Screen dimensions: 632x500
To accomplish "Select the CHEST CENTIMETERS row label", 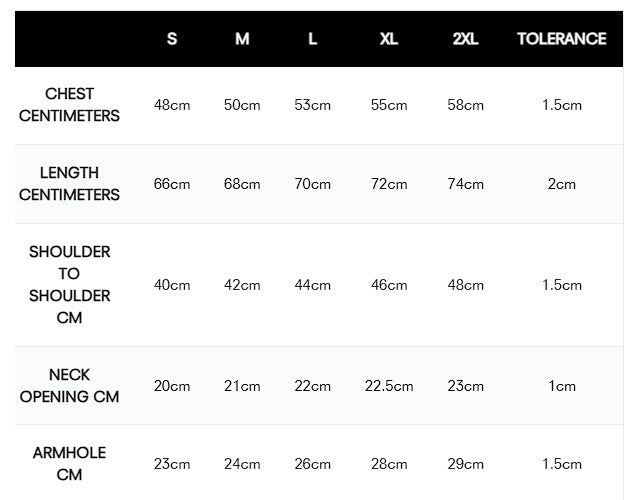I will click(70, 105).
